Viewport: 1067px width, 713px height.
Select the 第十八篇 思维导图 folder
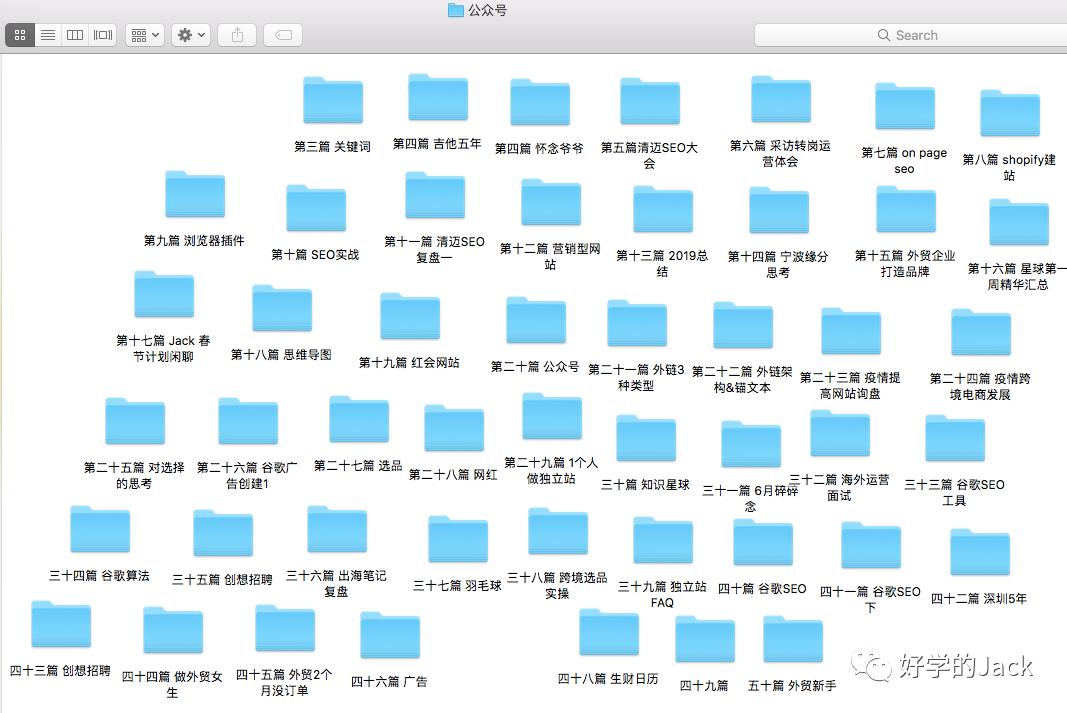[281, 307]
